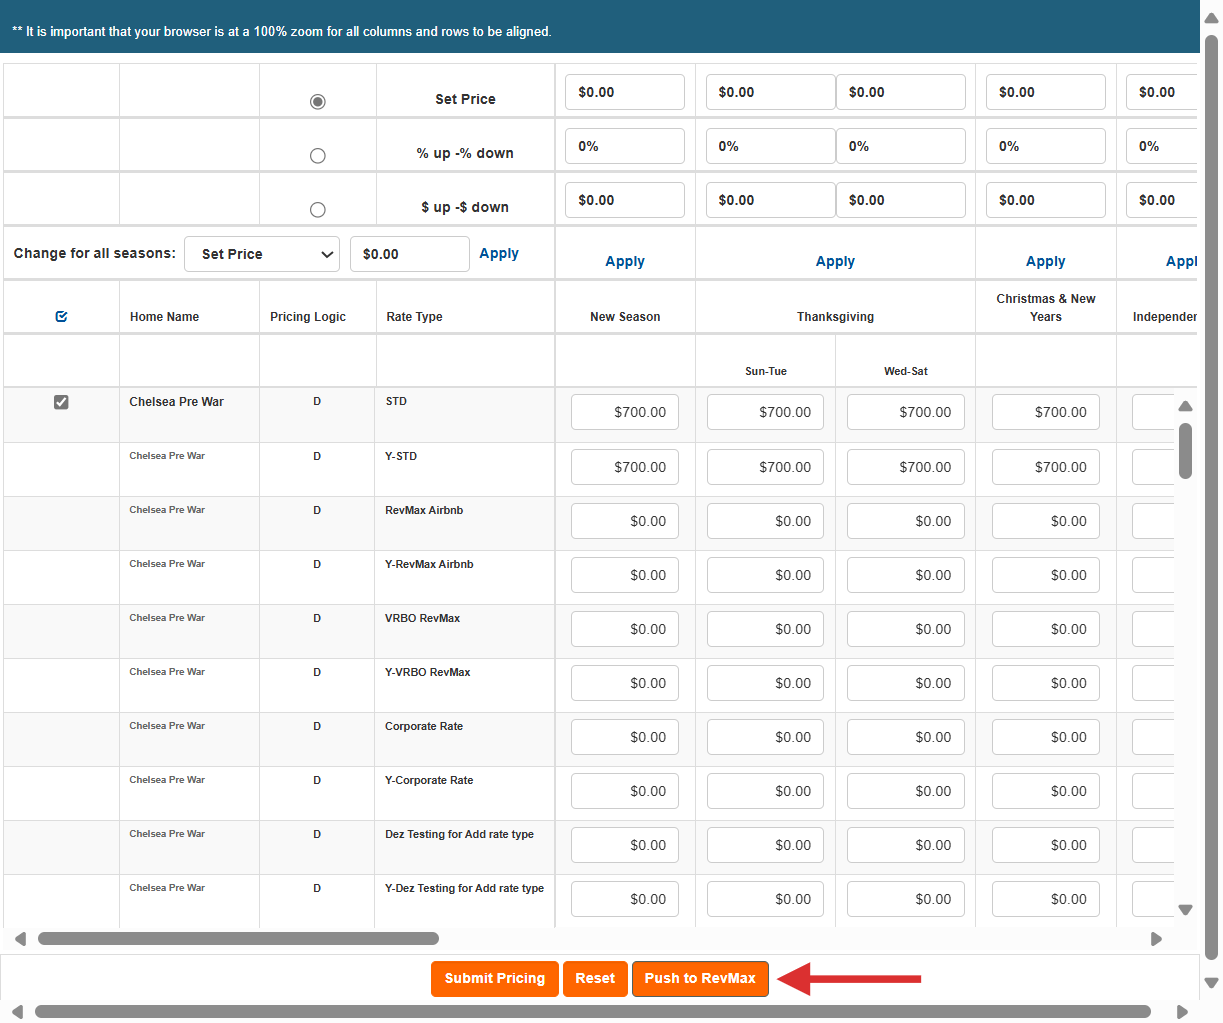This screenshot has height=1023, width=1223.
Task: Uncheck the Chelsea Pre War home checkbox
Action: [61, 402]
